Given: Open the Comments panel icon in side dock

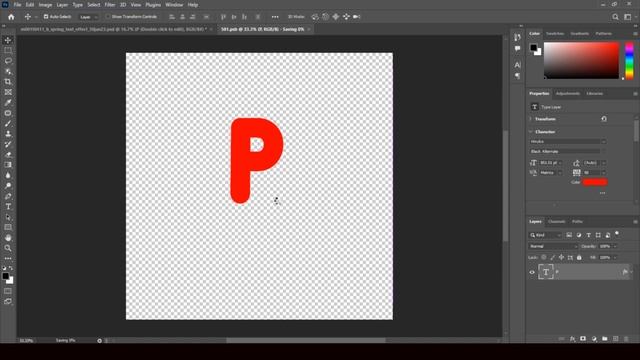Looking at the screenshot, I should (x=518, y=49).
